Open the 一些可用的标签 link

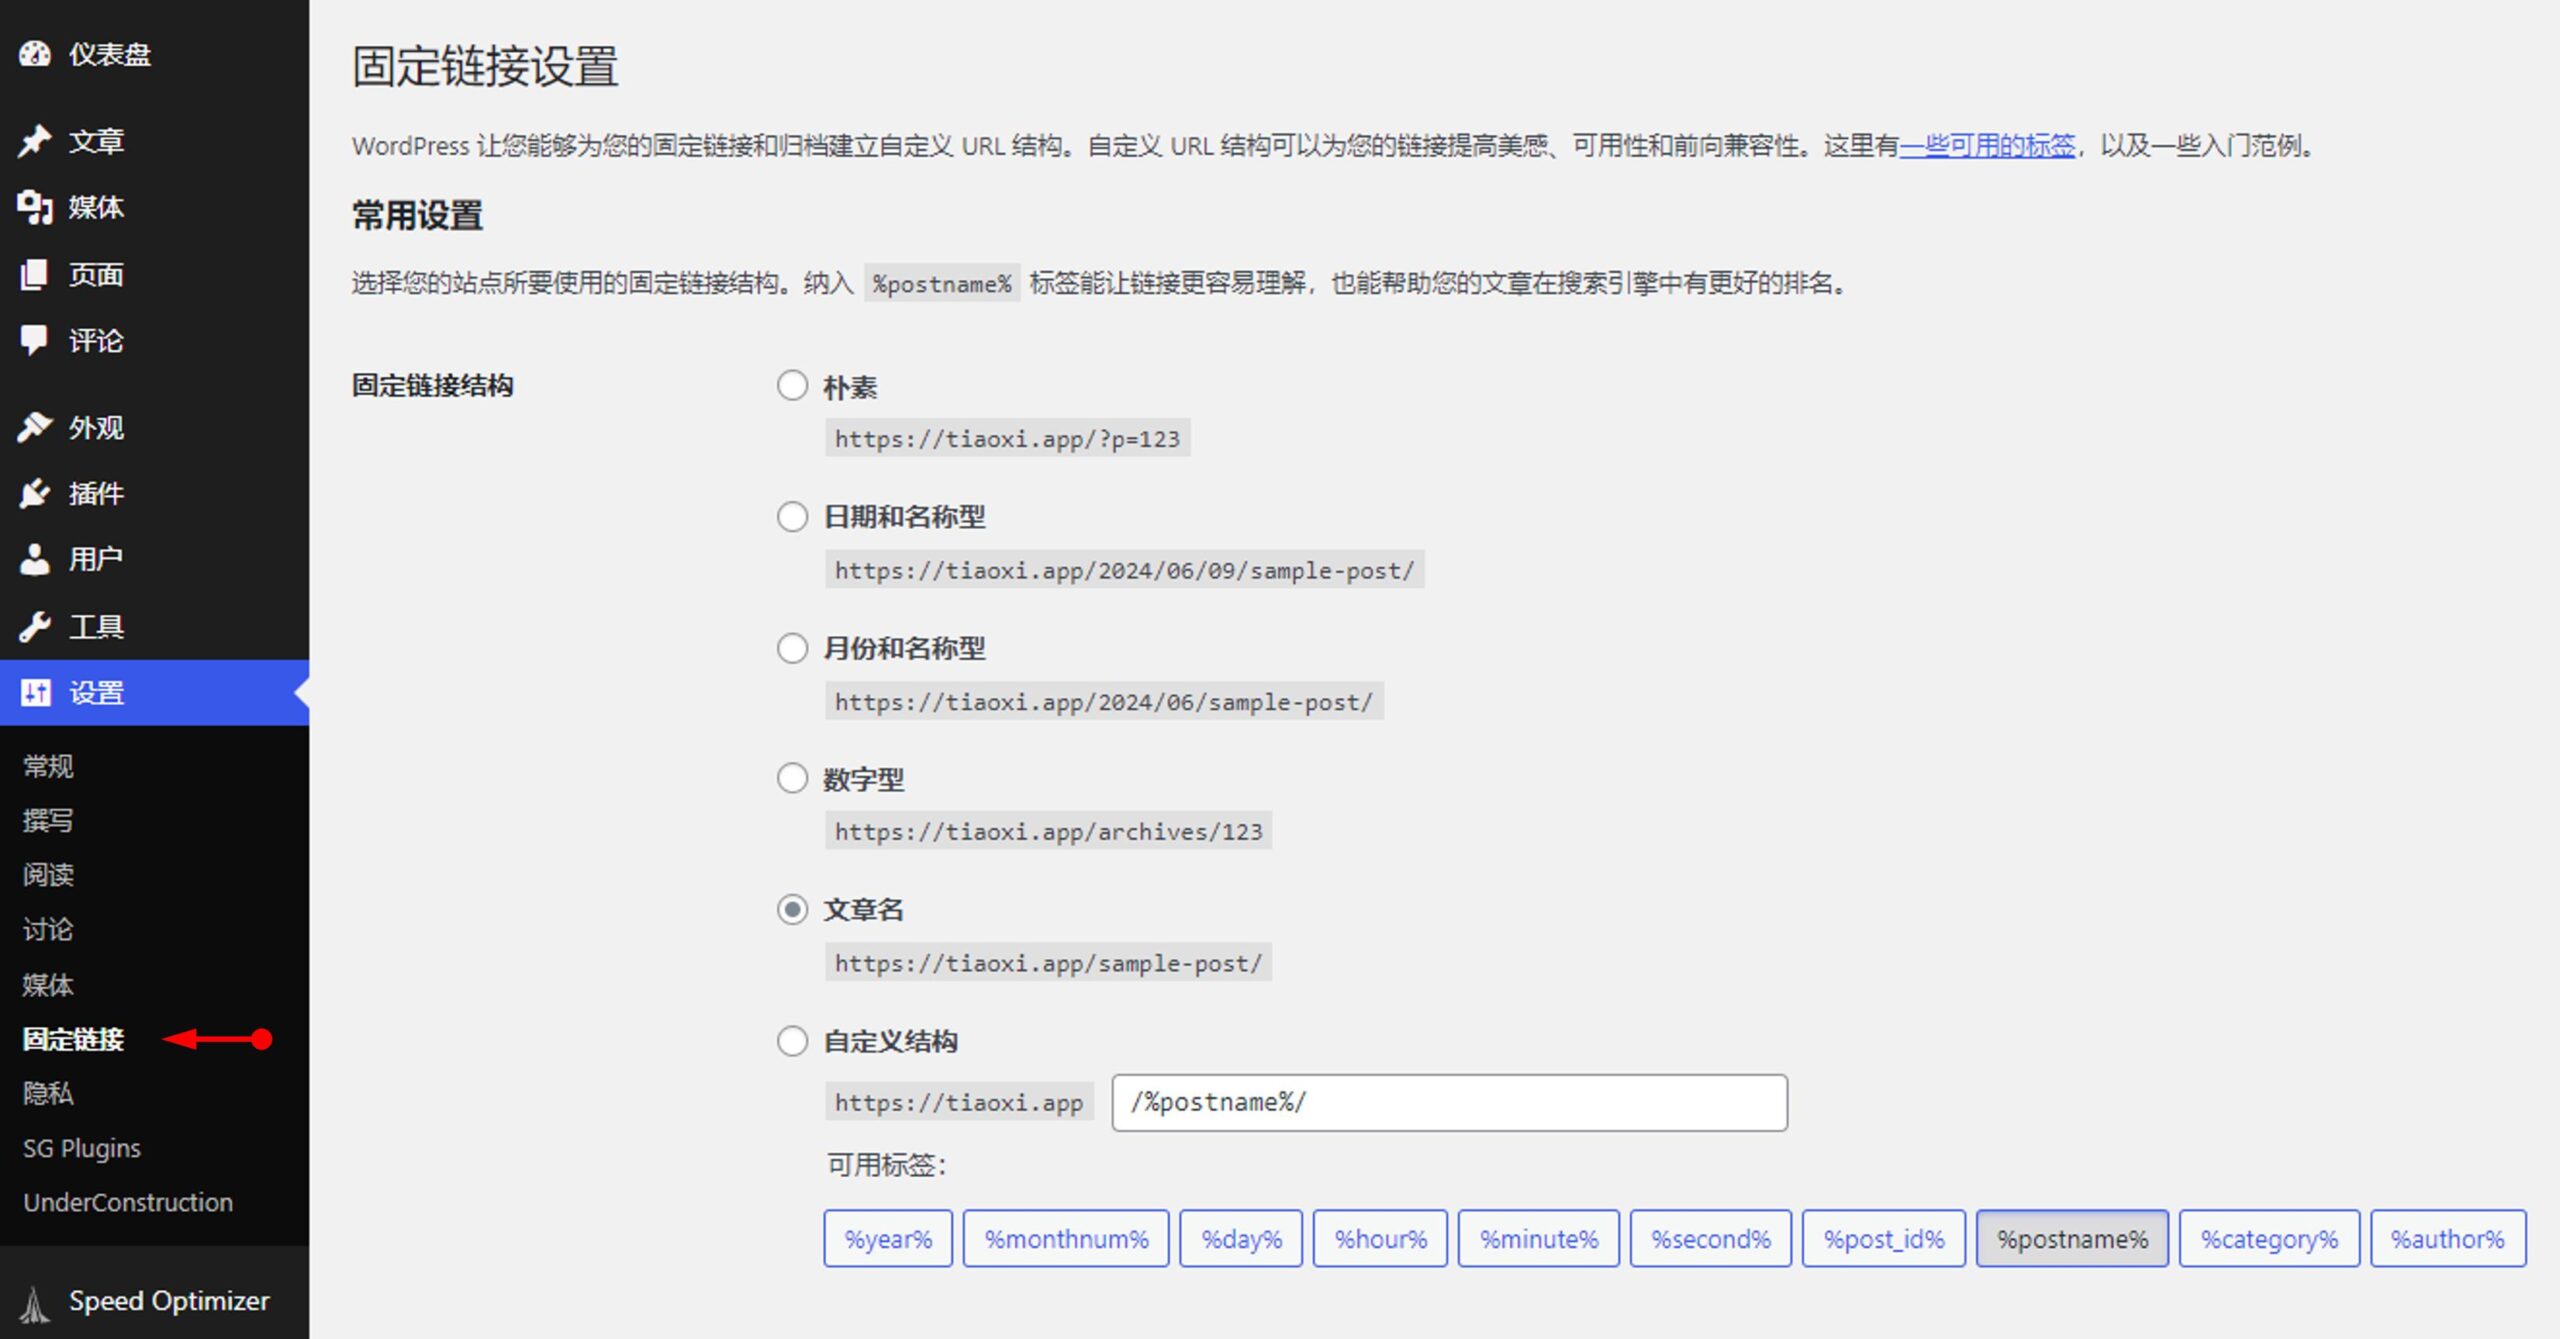pos(1986,146)
